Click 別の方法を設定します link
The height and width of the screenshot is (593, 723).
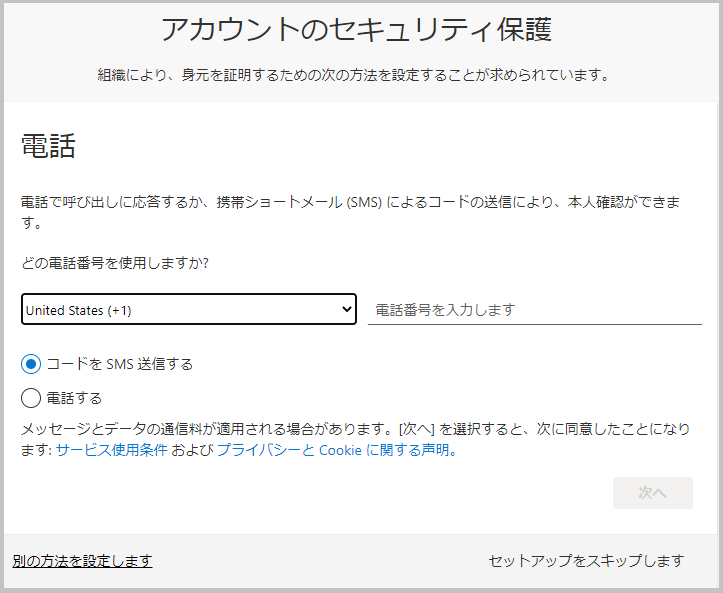tap(82, 561)
